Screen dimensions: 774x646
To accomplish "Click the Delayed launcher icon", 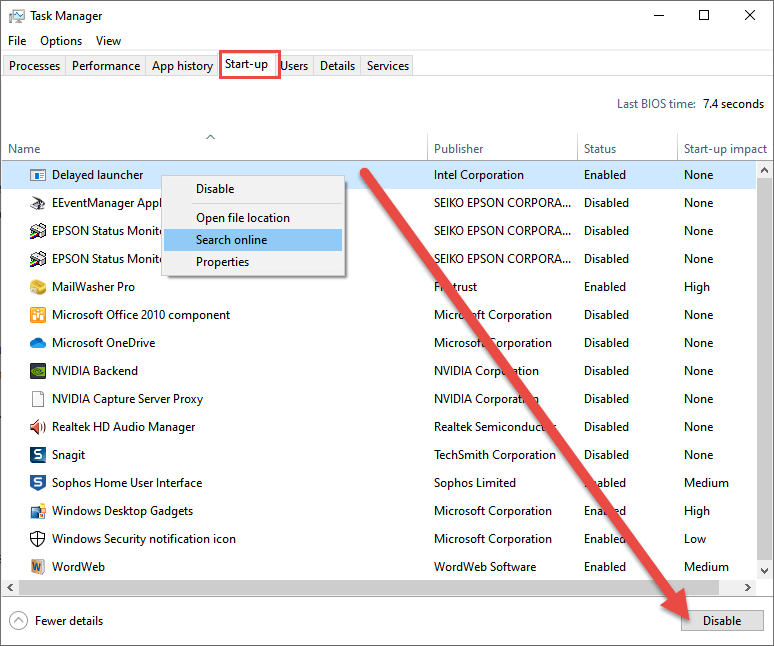I will tap(38, 175).
